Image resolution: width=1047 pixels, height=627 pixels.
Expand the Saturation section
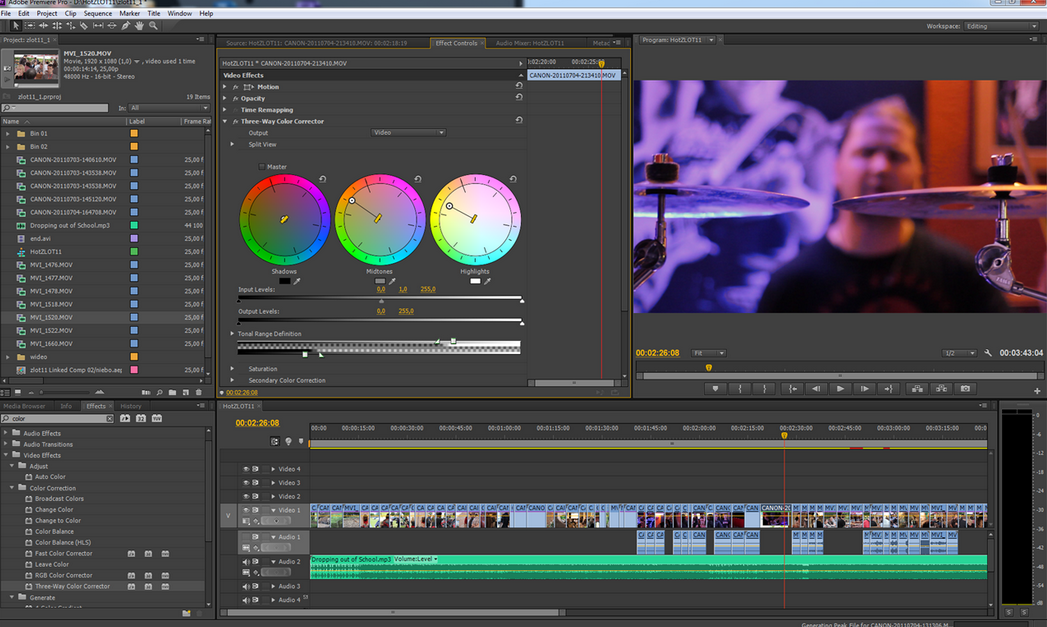coord(232,369)
